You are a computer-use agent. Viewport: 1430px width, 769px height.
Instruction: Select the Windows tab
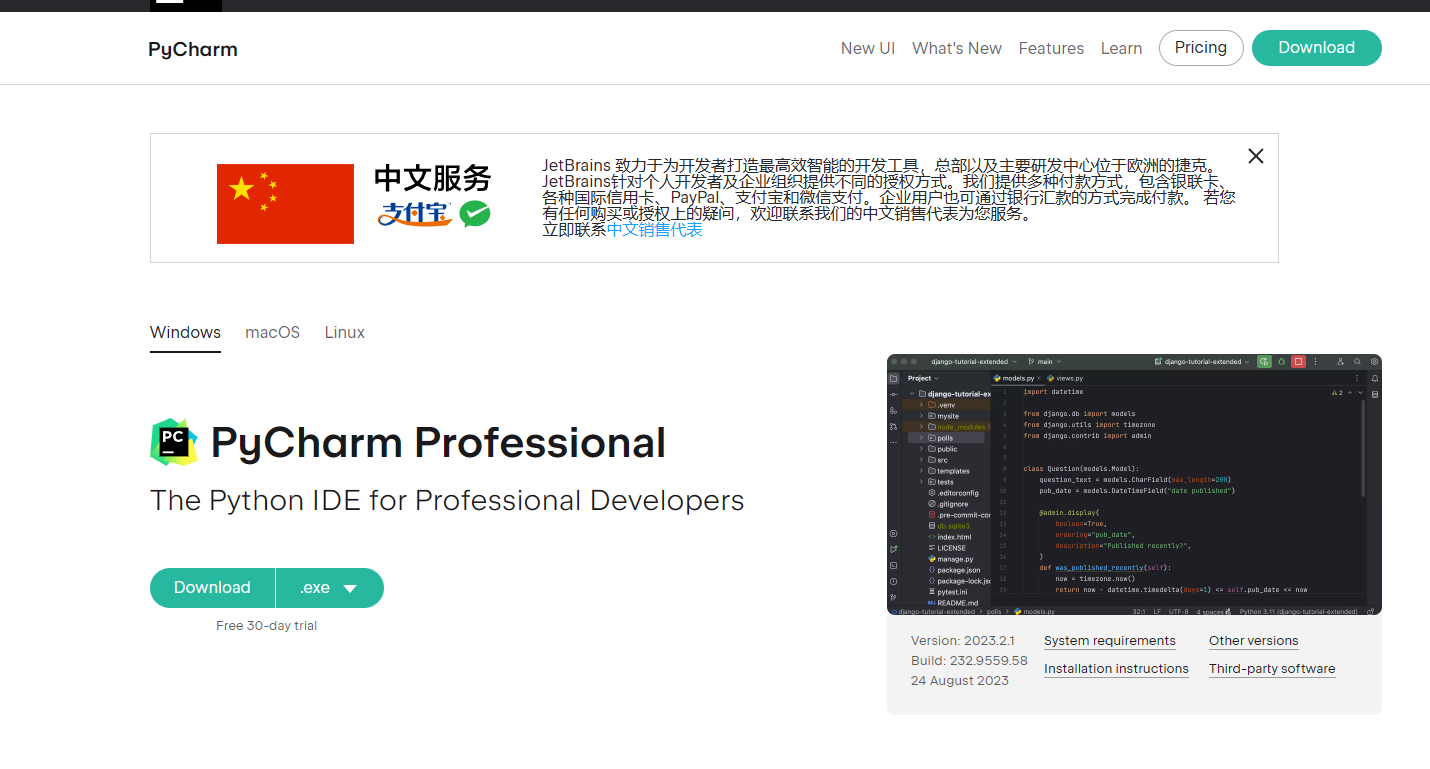click(x=185, y=332)
